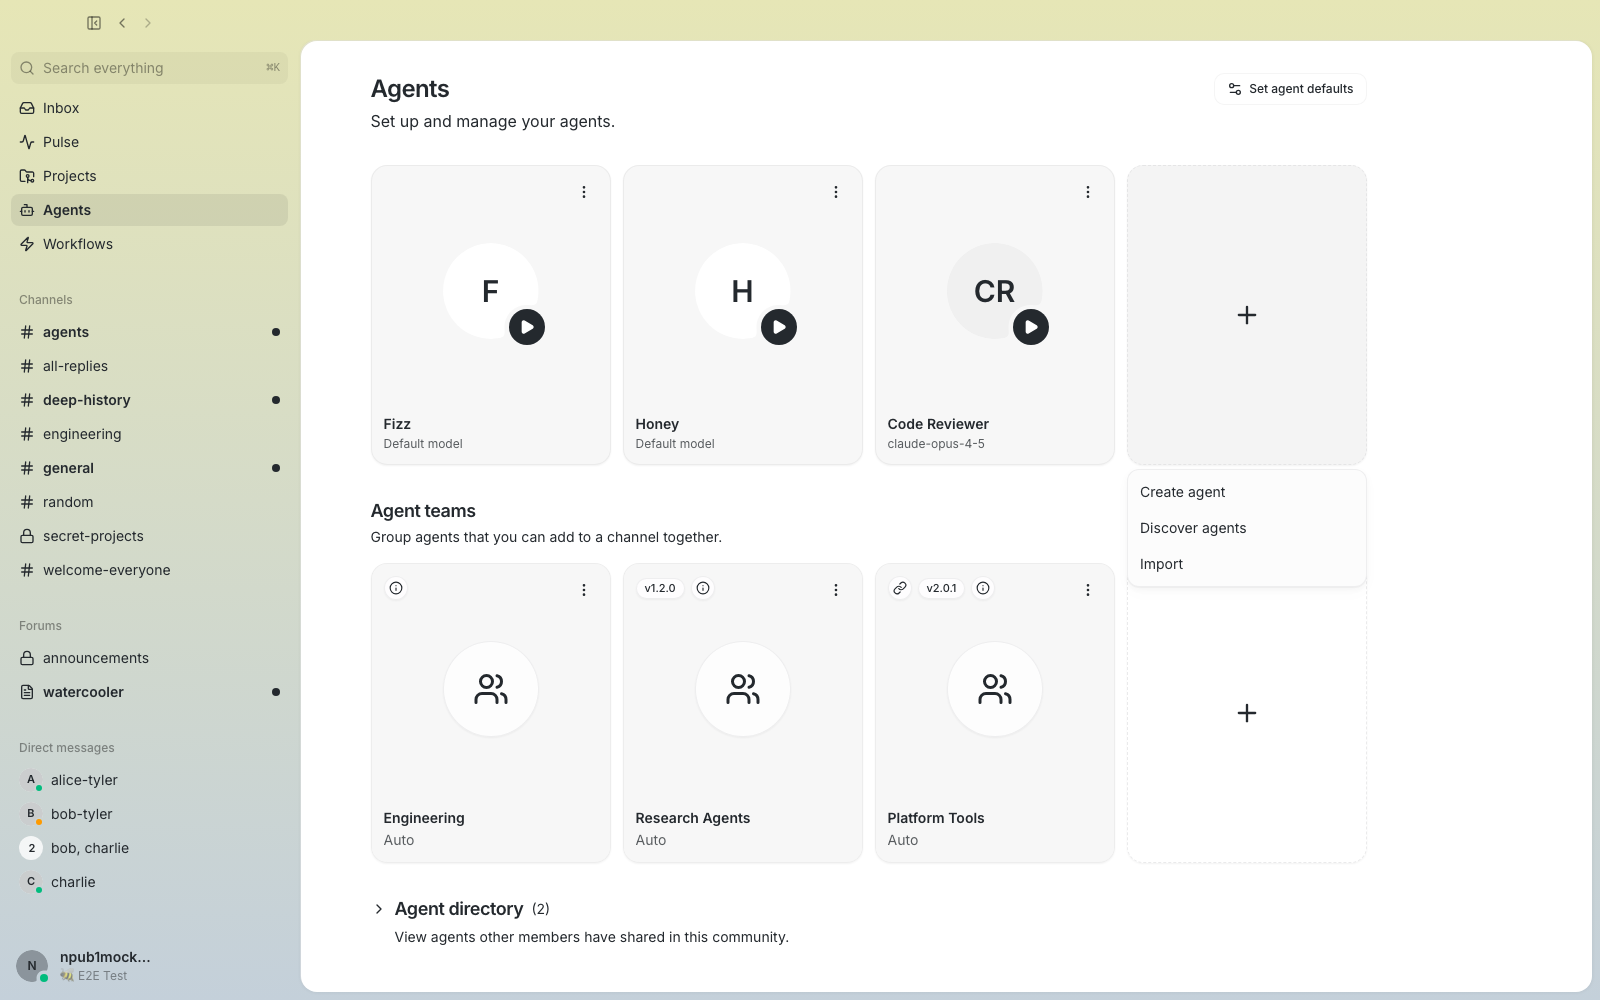The width and height of the screenshot is (1600, 1000).
Task: Open the engineering channel
Action: pos(149,434)
